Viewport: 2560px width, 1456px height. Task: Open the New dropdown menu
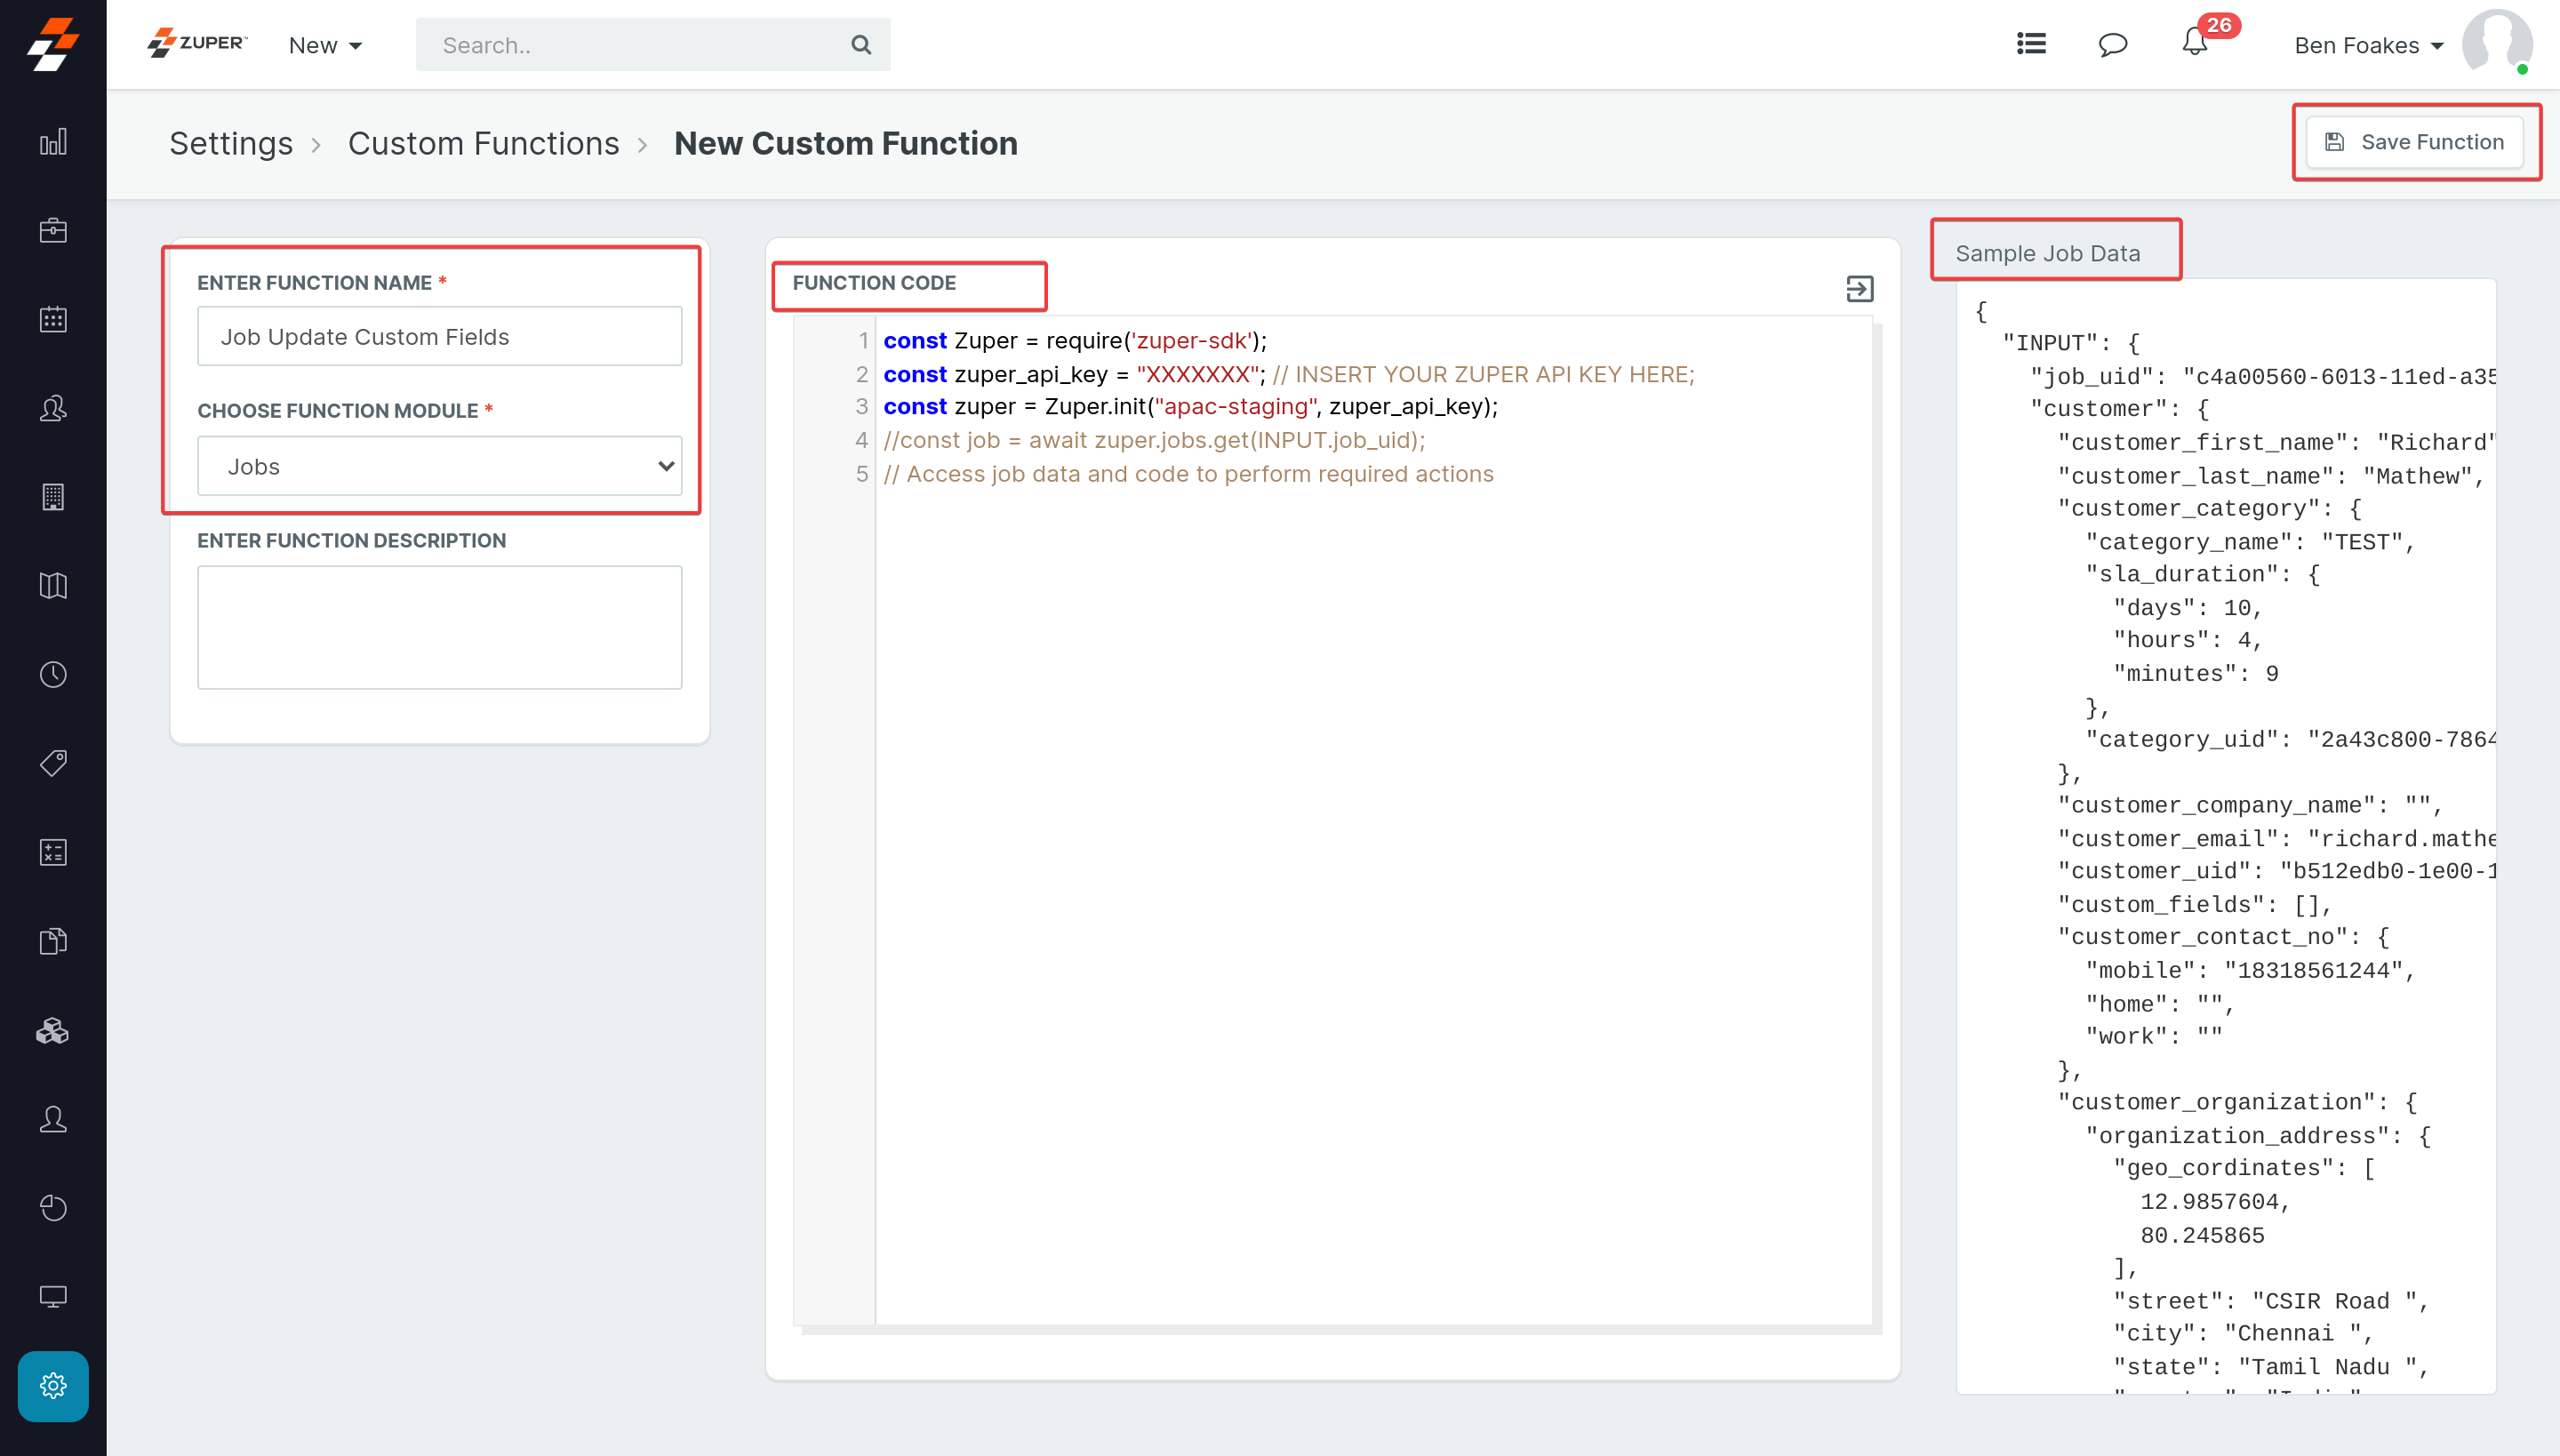(x=325, y=45)
